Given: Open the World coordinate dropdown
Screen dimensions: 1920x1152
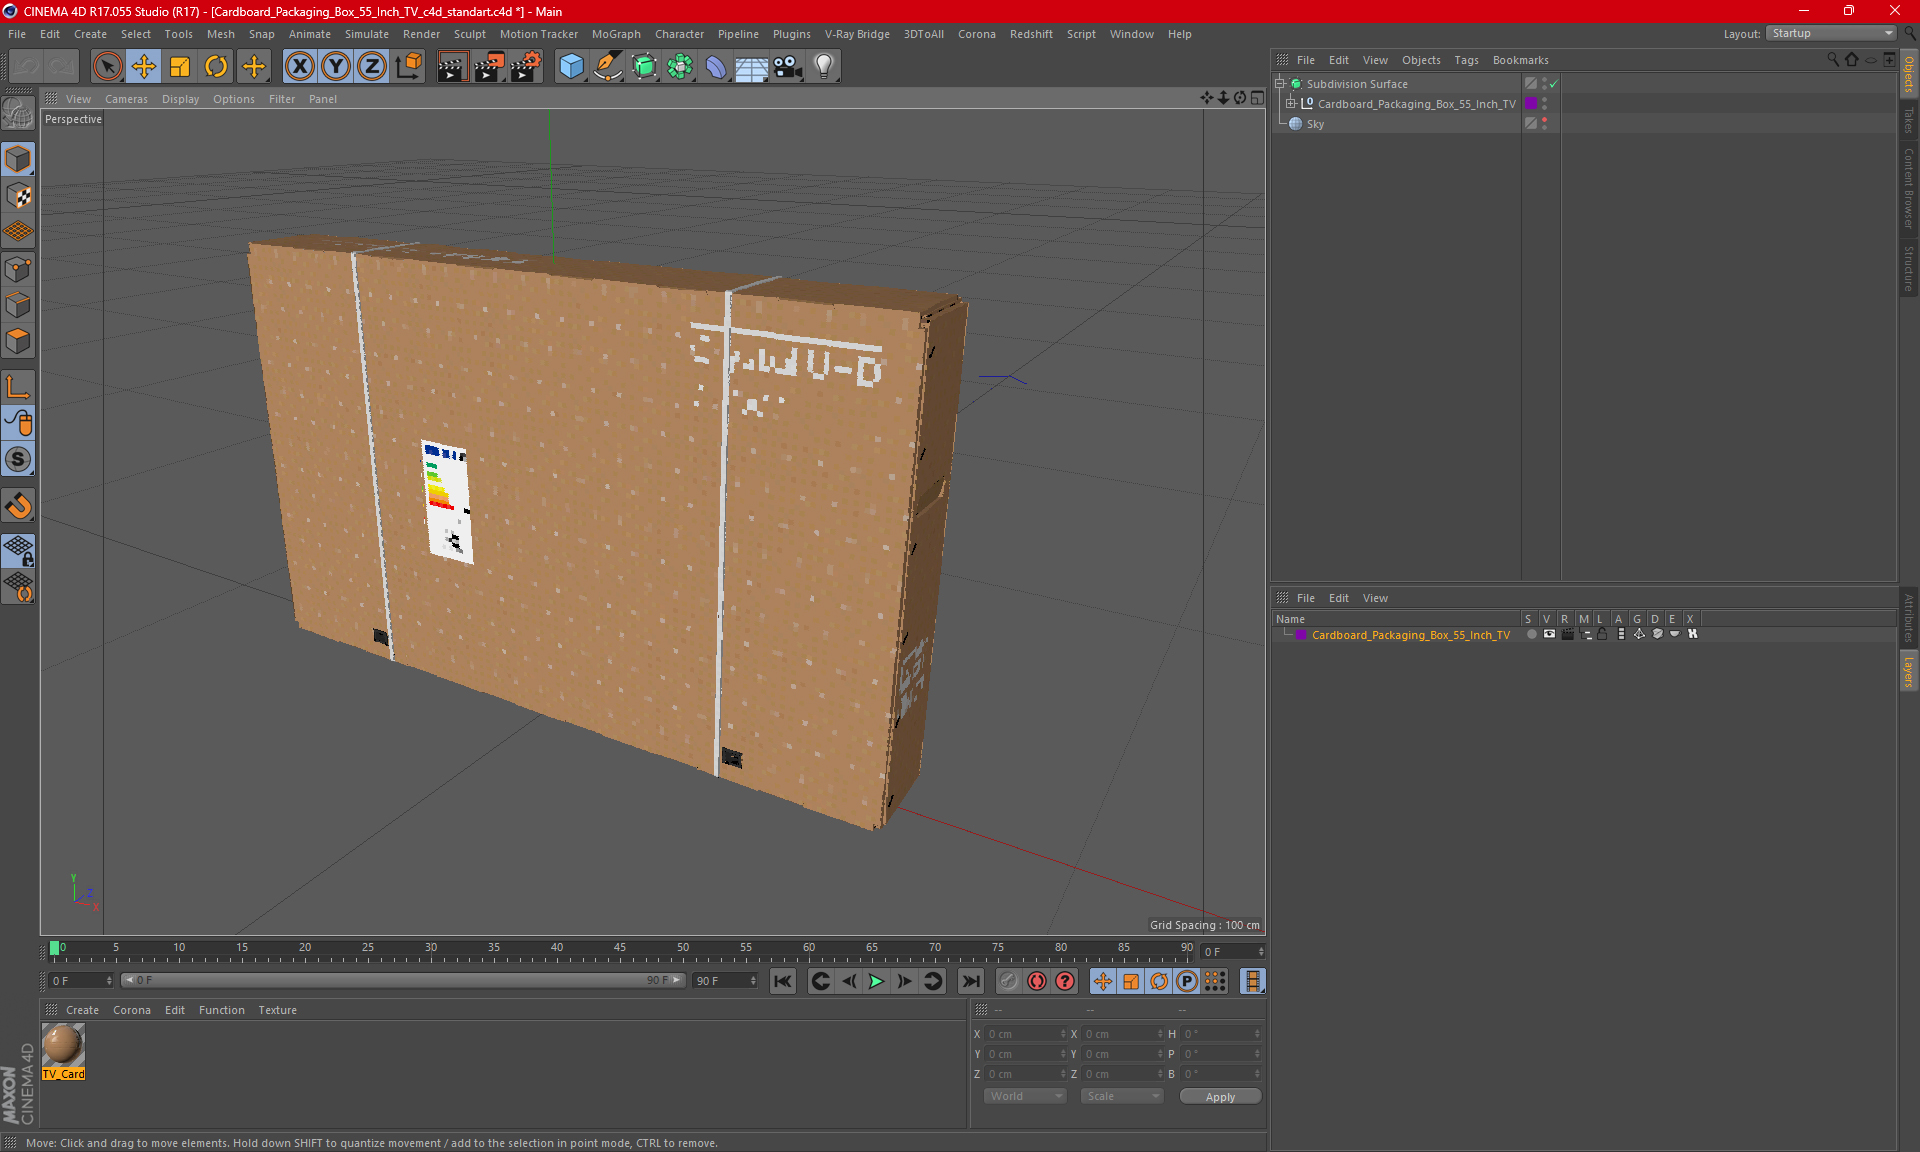Looking at the screenshot, I should pyautogui.click(x=1025, y=1096).
